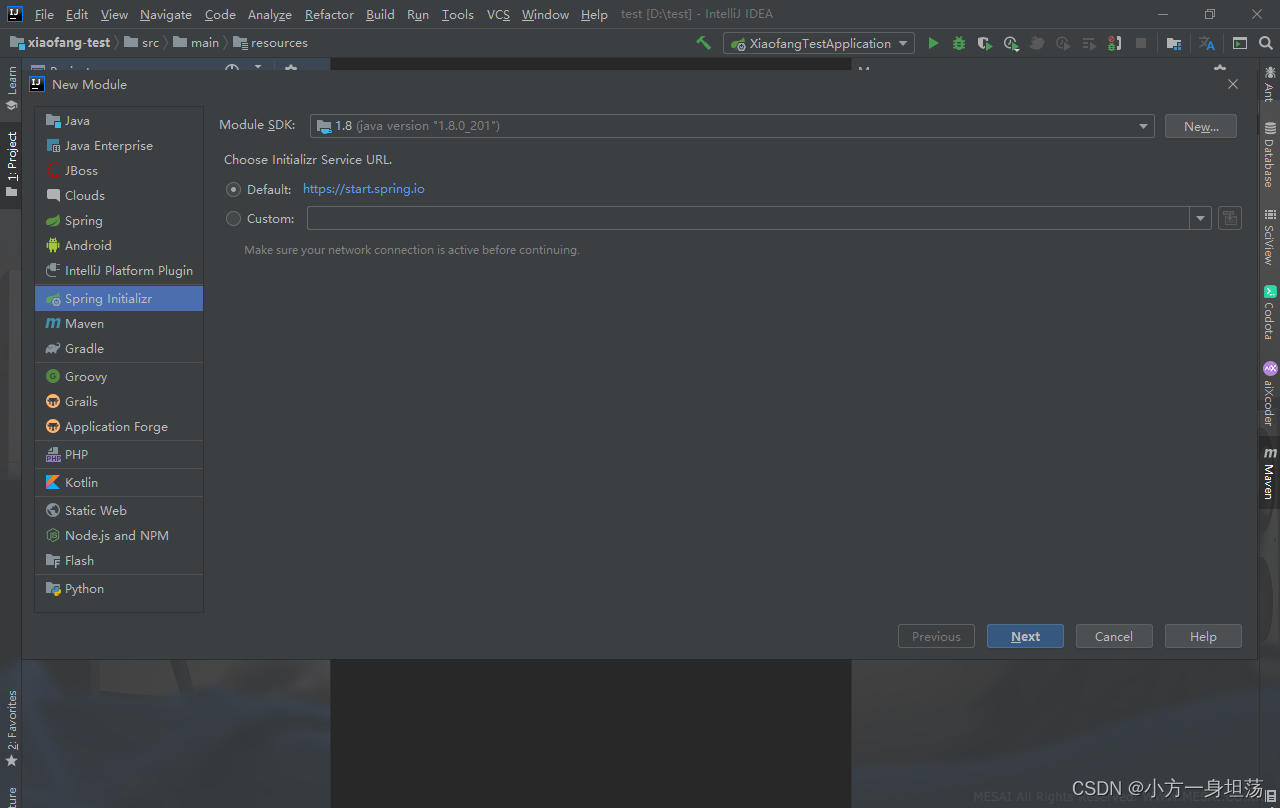Open the aiXcoder tool window stripe

[x=1269, y=394]
